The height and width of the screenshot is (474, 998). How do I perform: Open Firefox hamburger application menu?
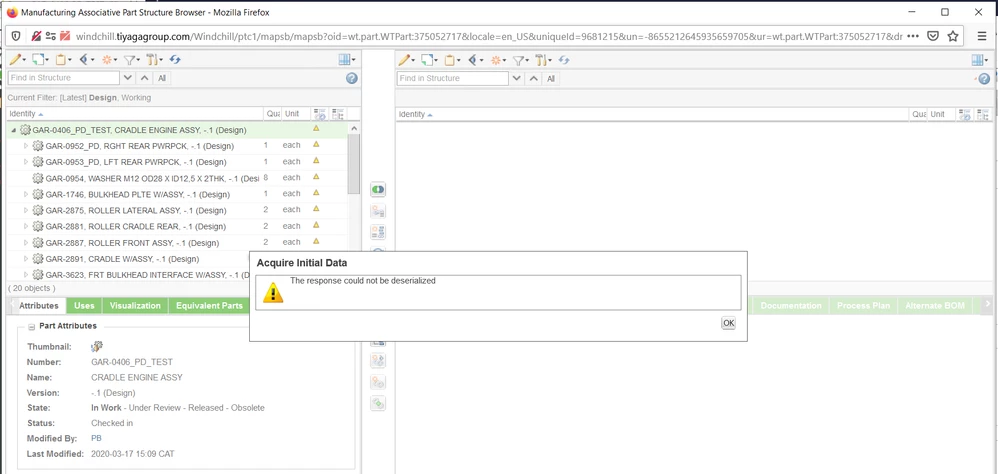[982, 36]
